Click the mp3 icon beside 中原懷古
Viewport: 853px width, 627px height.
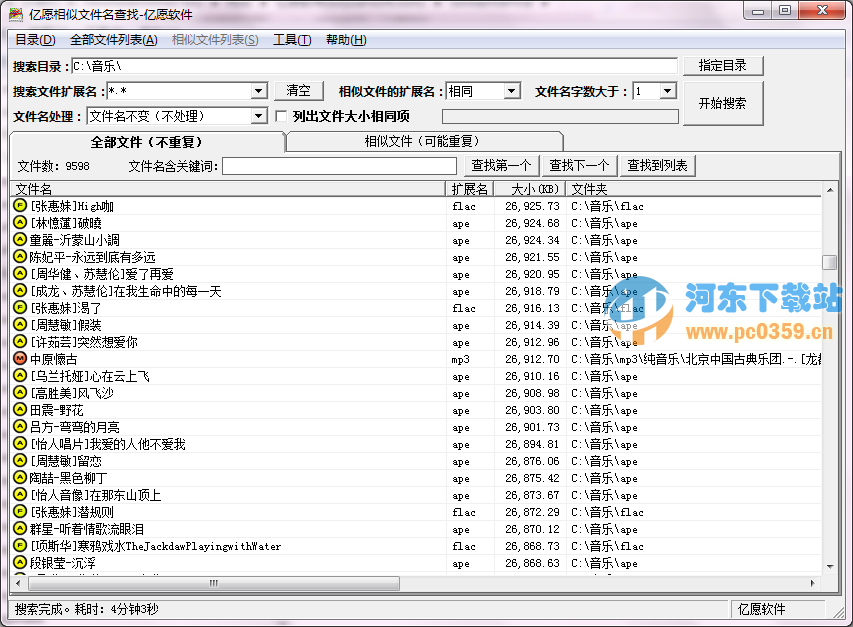coord(18,359)
